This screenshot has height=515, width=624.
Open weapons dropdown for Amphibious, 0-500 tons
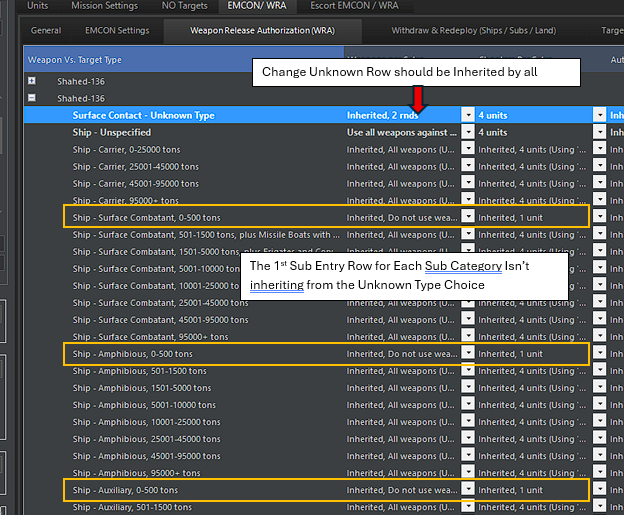pyautogui.click(x=468, y=353)
